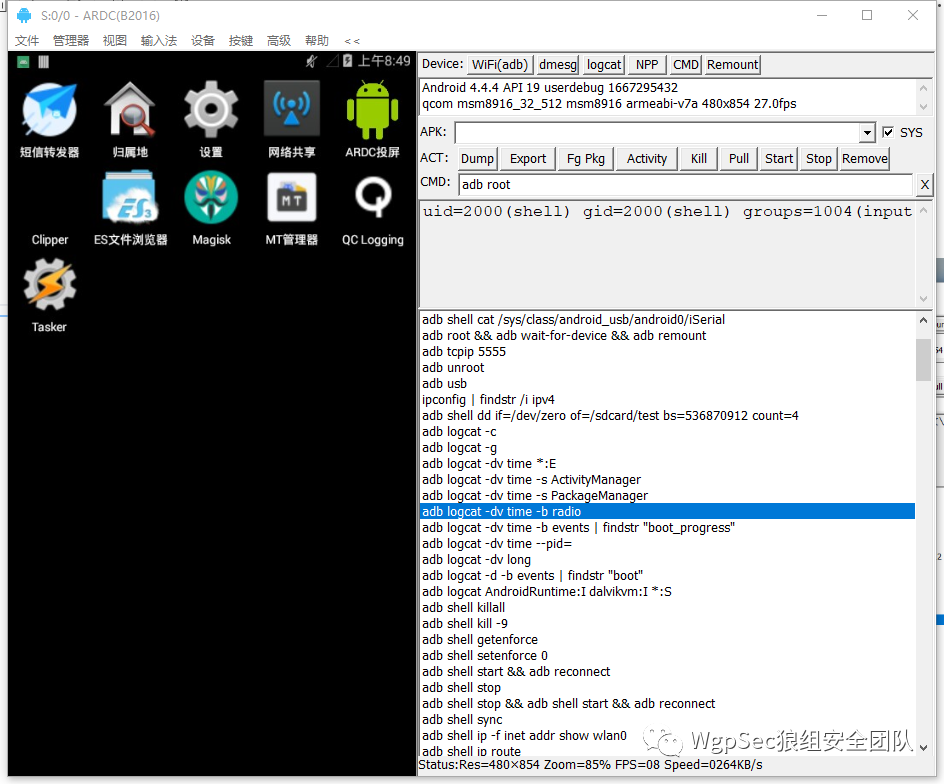Open the 设置 gear icon
Image resolution: width=944 pixels, height=784 pixels.
click(x=211, y=110)
